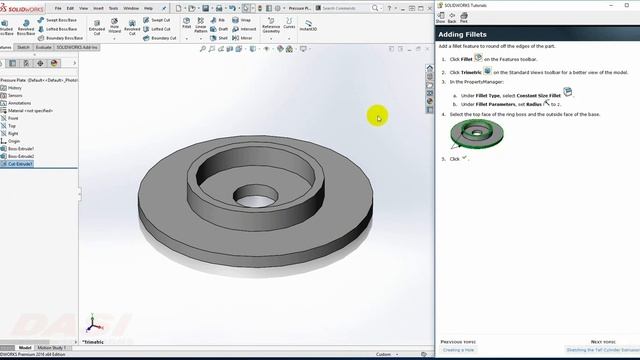
Task: Open the Hole Wizard tool
Action: click(x=115, y=26)
